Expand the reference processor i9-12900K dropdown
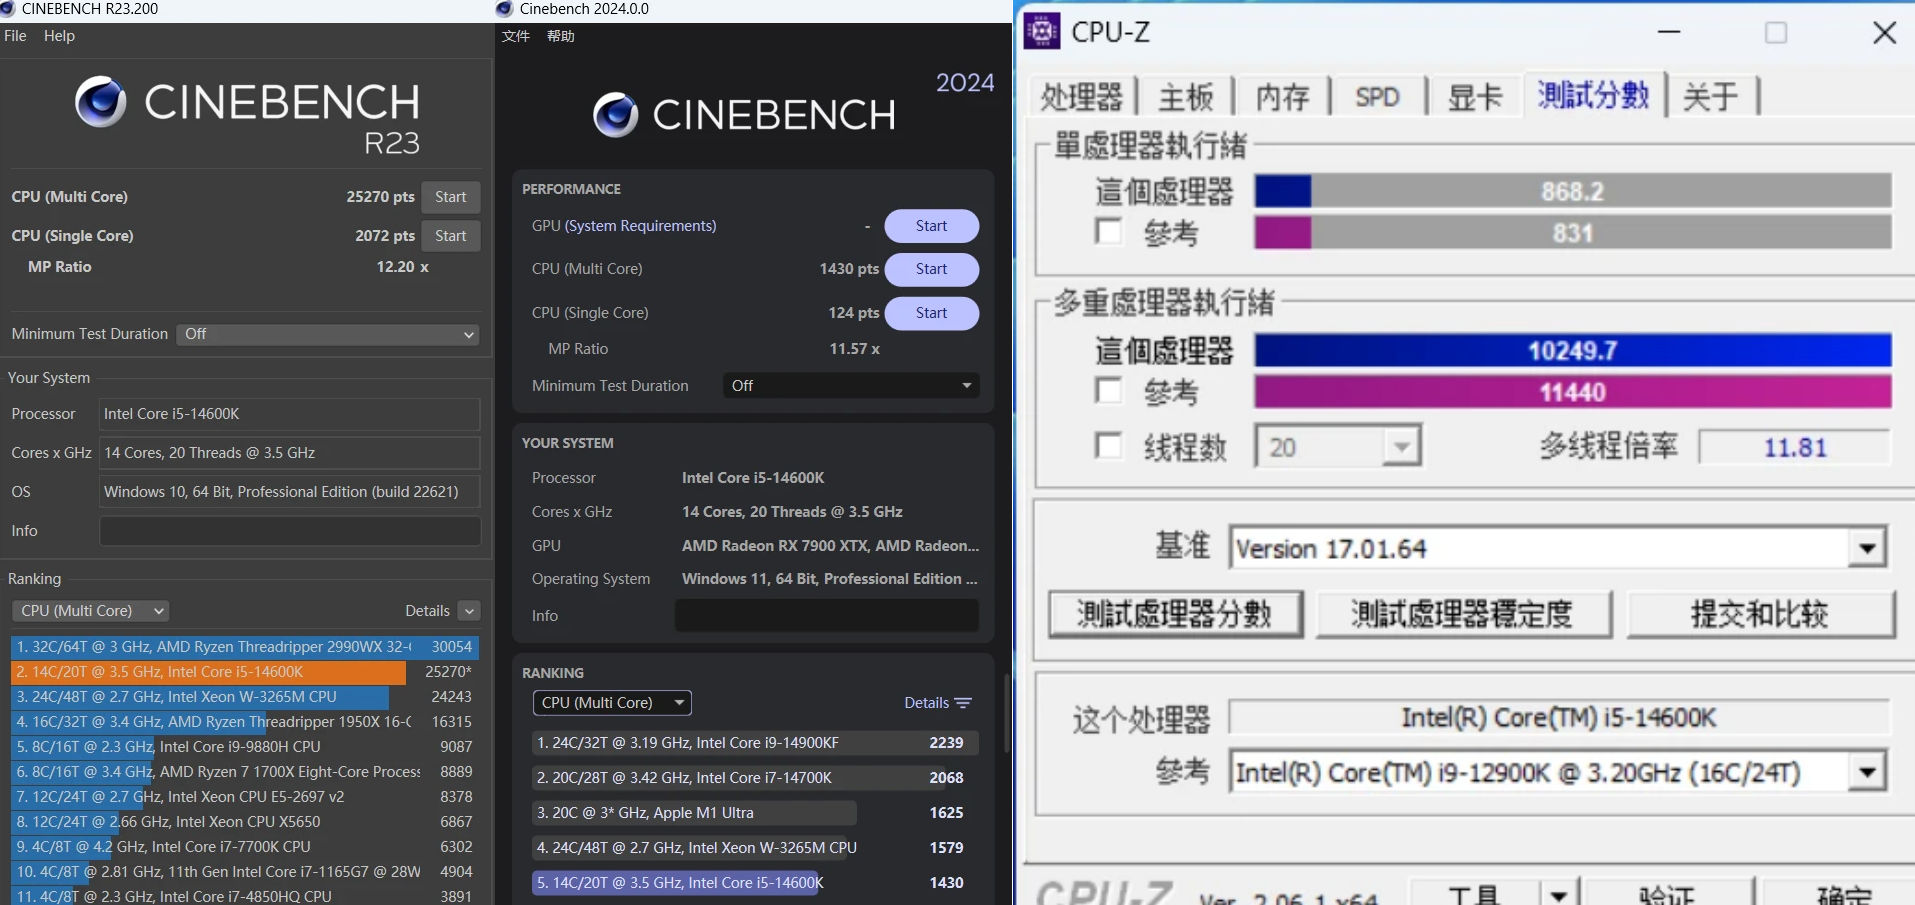1915x905 pixels. [x=1866, y=772]
